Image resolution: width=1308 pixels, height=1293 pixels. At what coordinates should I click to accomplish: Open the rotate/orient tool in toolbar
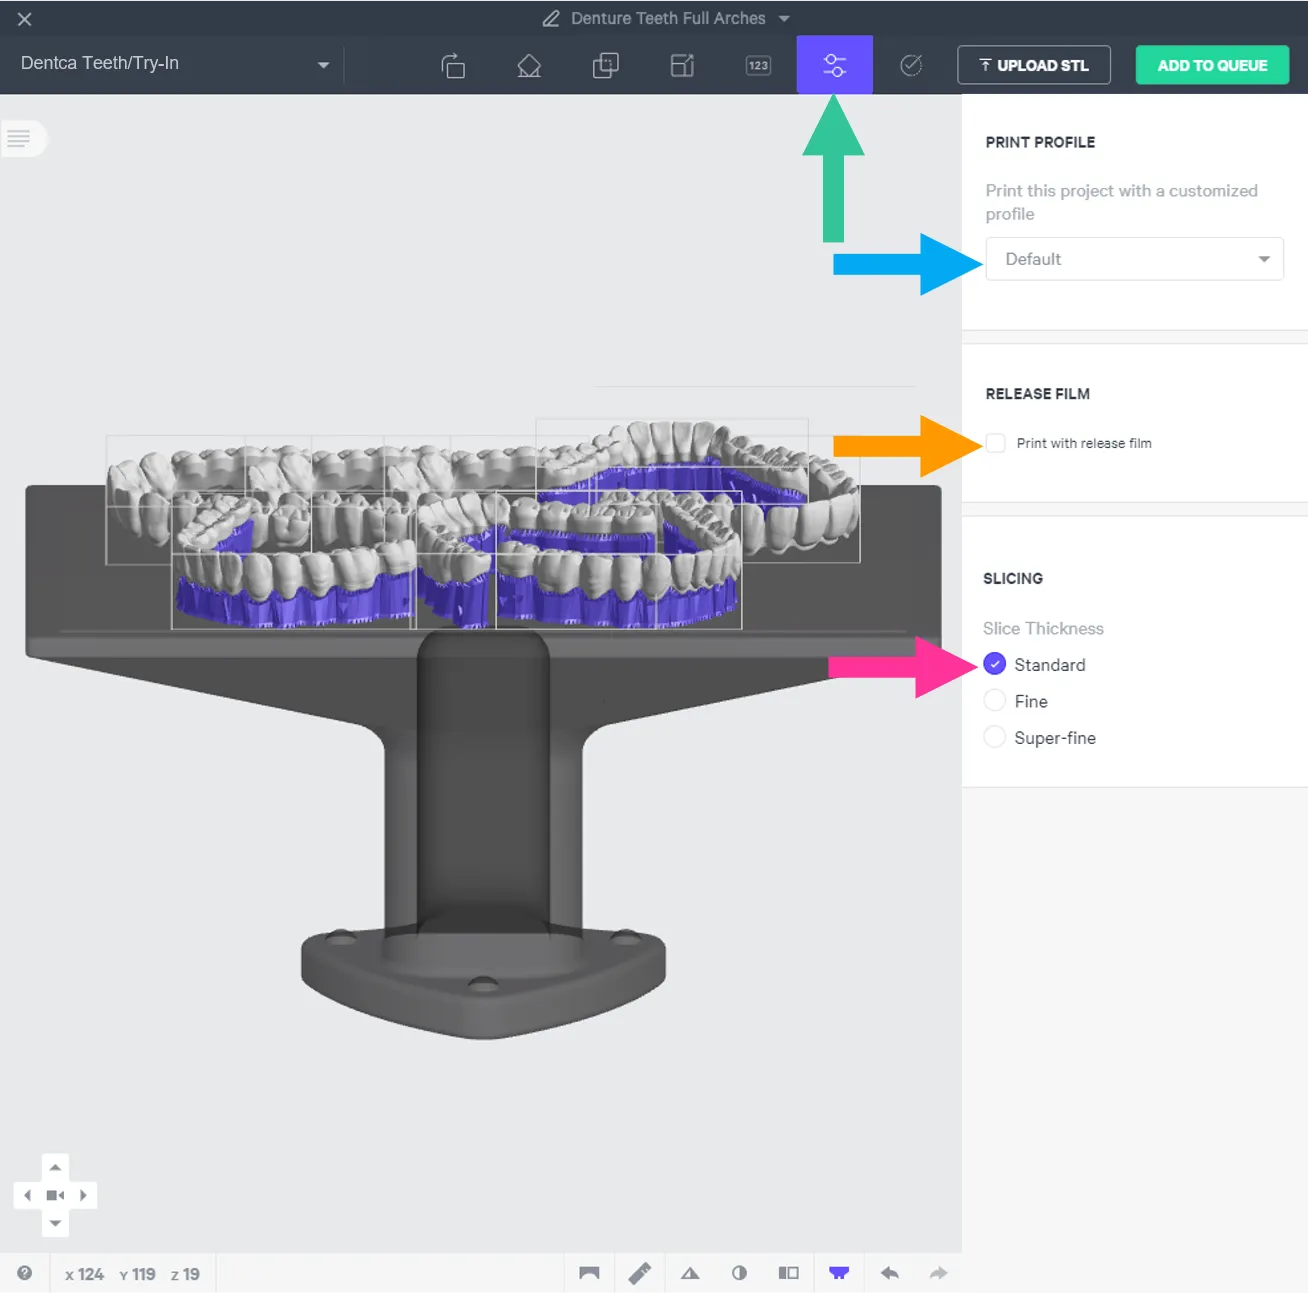pos(453,65)
